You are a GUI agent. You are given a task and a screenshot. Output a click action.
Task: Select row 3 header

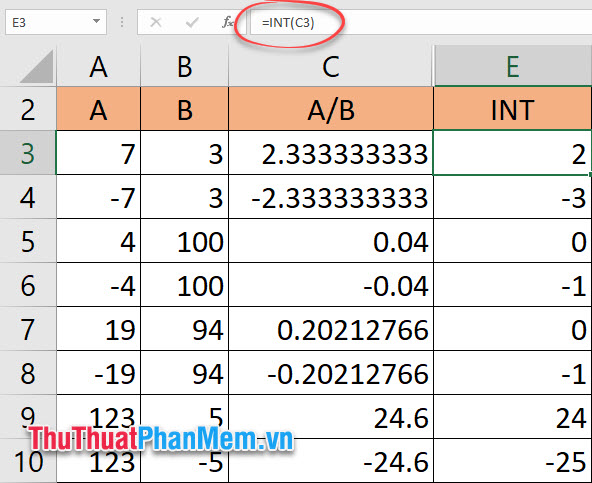click(28, 153)
